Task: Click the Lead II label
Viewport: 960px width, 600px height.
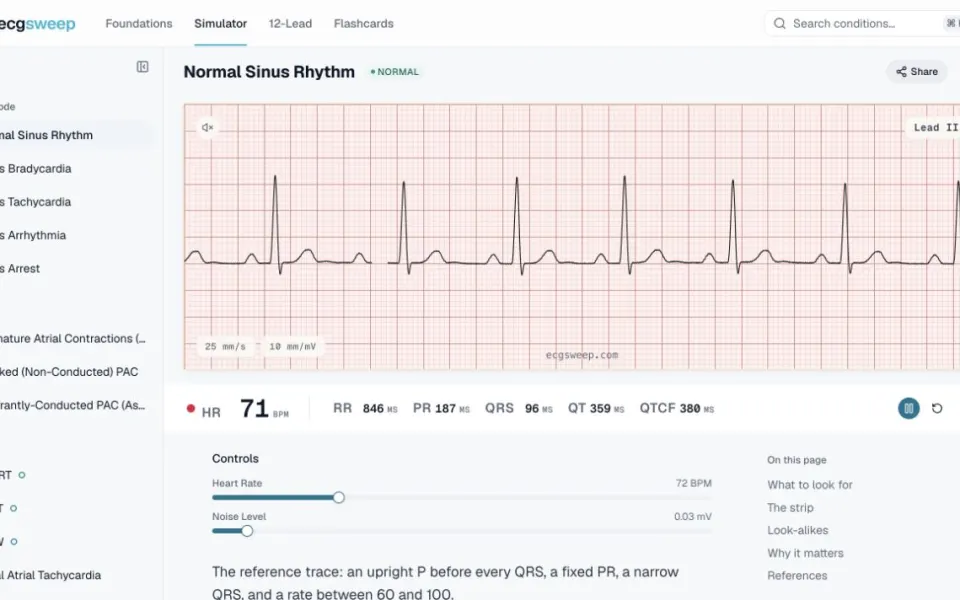Action: [935, 127]
